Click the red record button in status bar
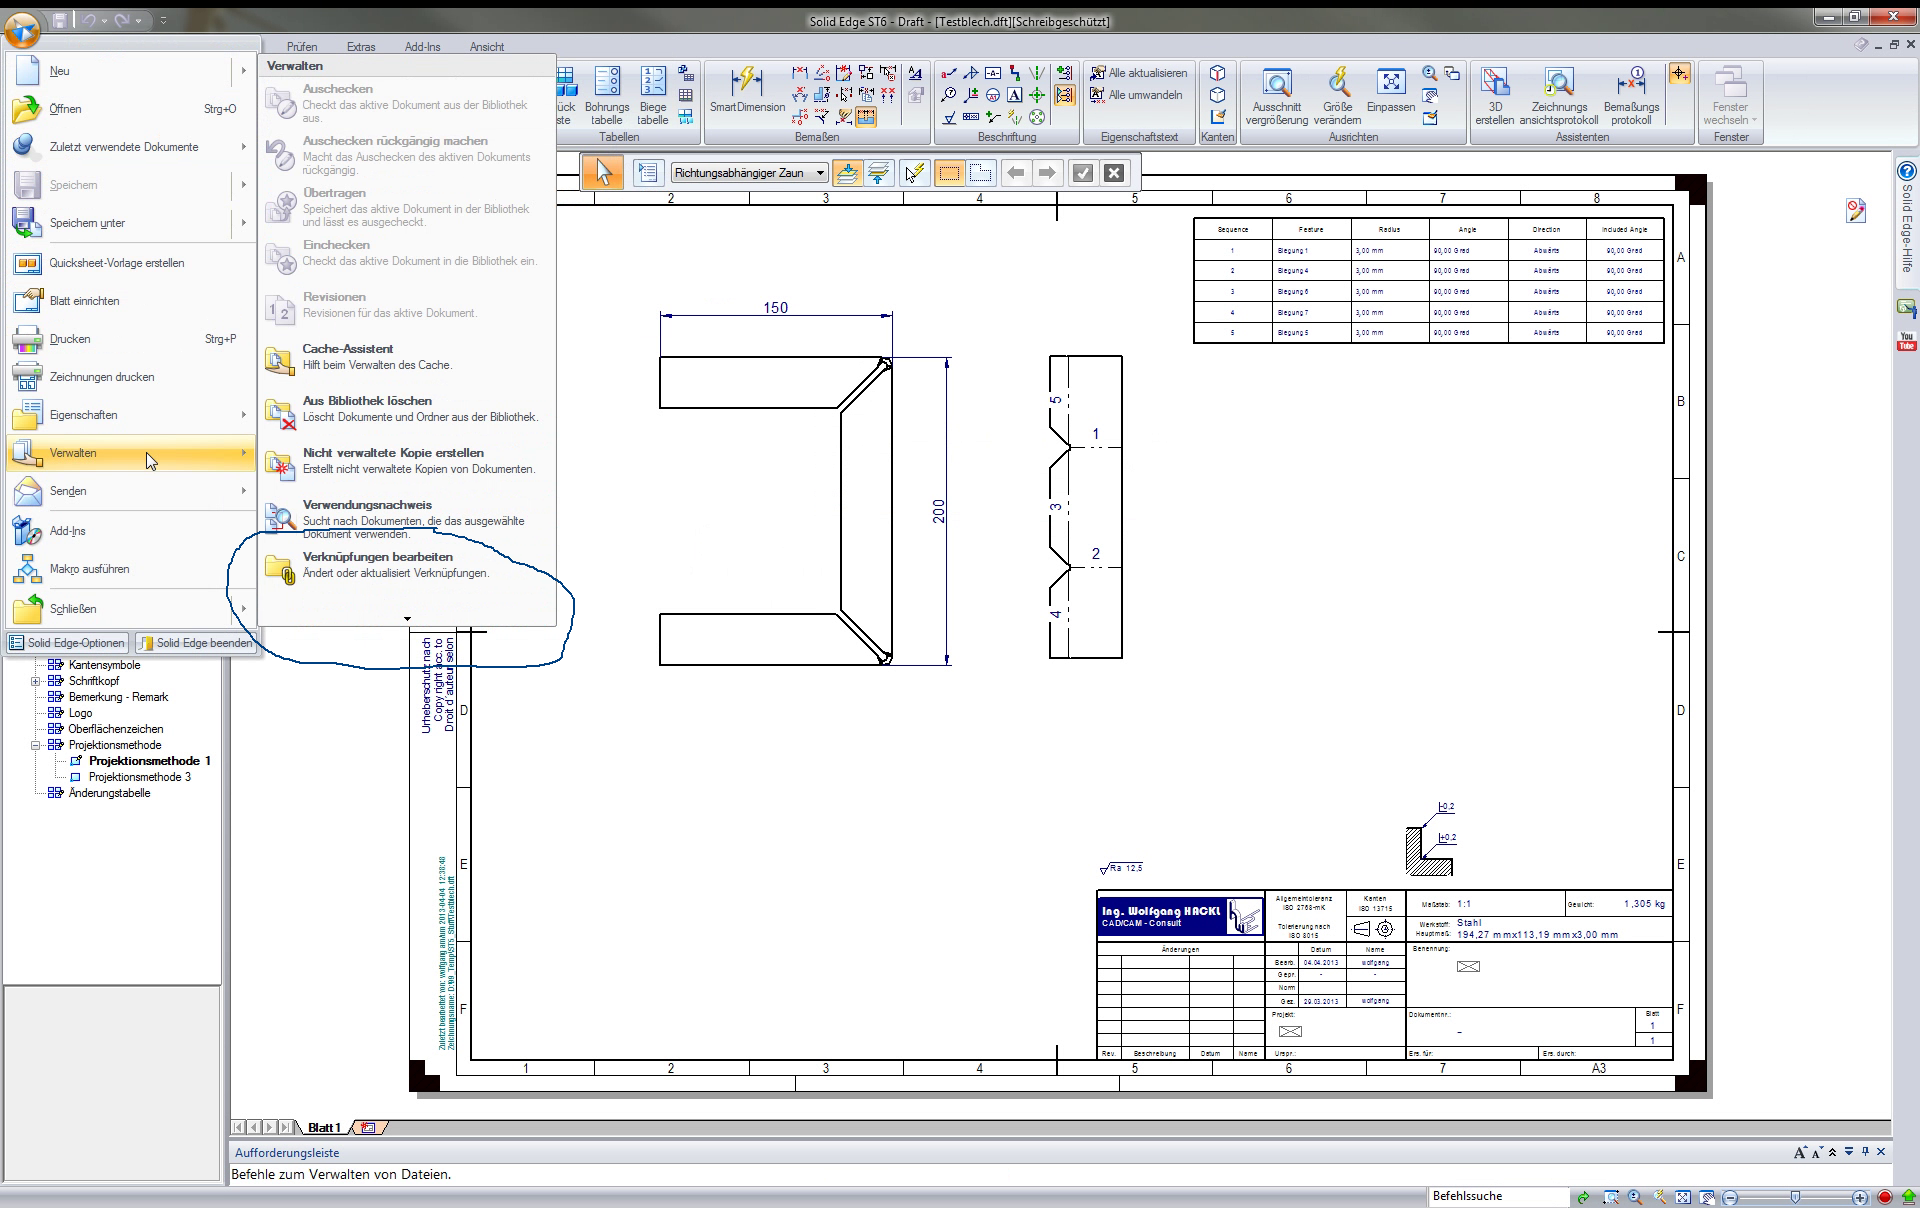This screenshot has height=1208, width=1920. click(1885, 1197)
